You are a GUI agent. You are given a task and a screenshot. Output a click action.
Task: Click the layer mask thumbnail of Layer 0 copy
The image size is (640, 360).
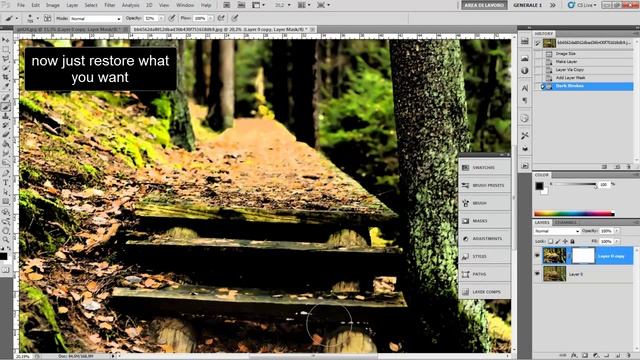coord(583,256)
